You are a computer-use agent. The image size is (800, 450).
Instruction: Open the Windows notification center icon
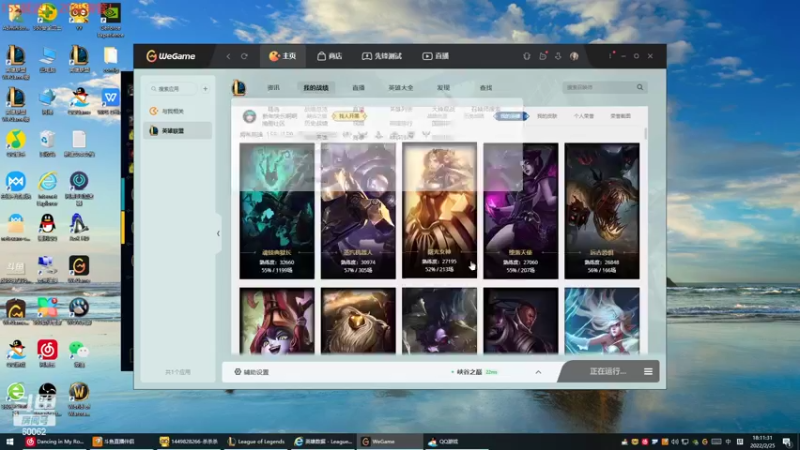(787, 442)
